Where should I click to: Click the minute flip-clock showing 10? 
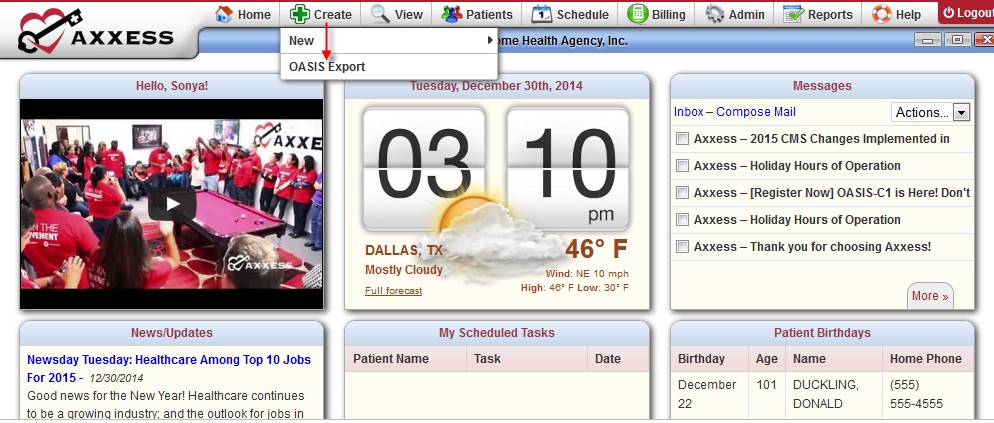tap(569, 169)
